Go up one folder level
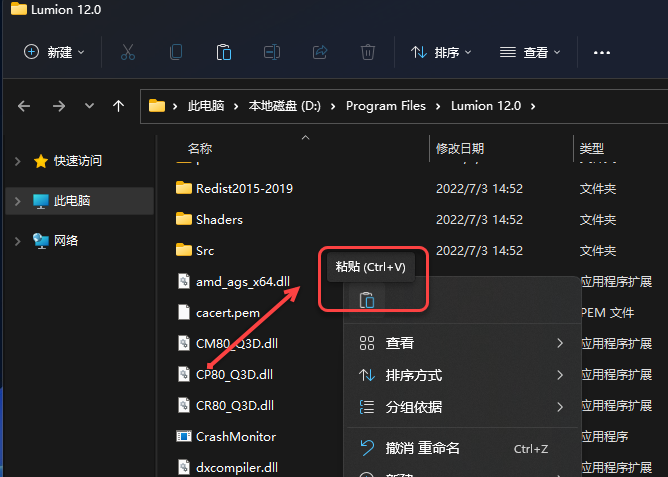Viewport: 668px width, 477px height. tap(118, 106)
